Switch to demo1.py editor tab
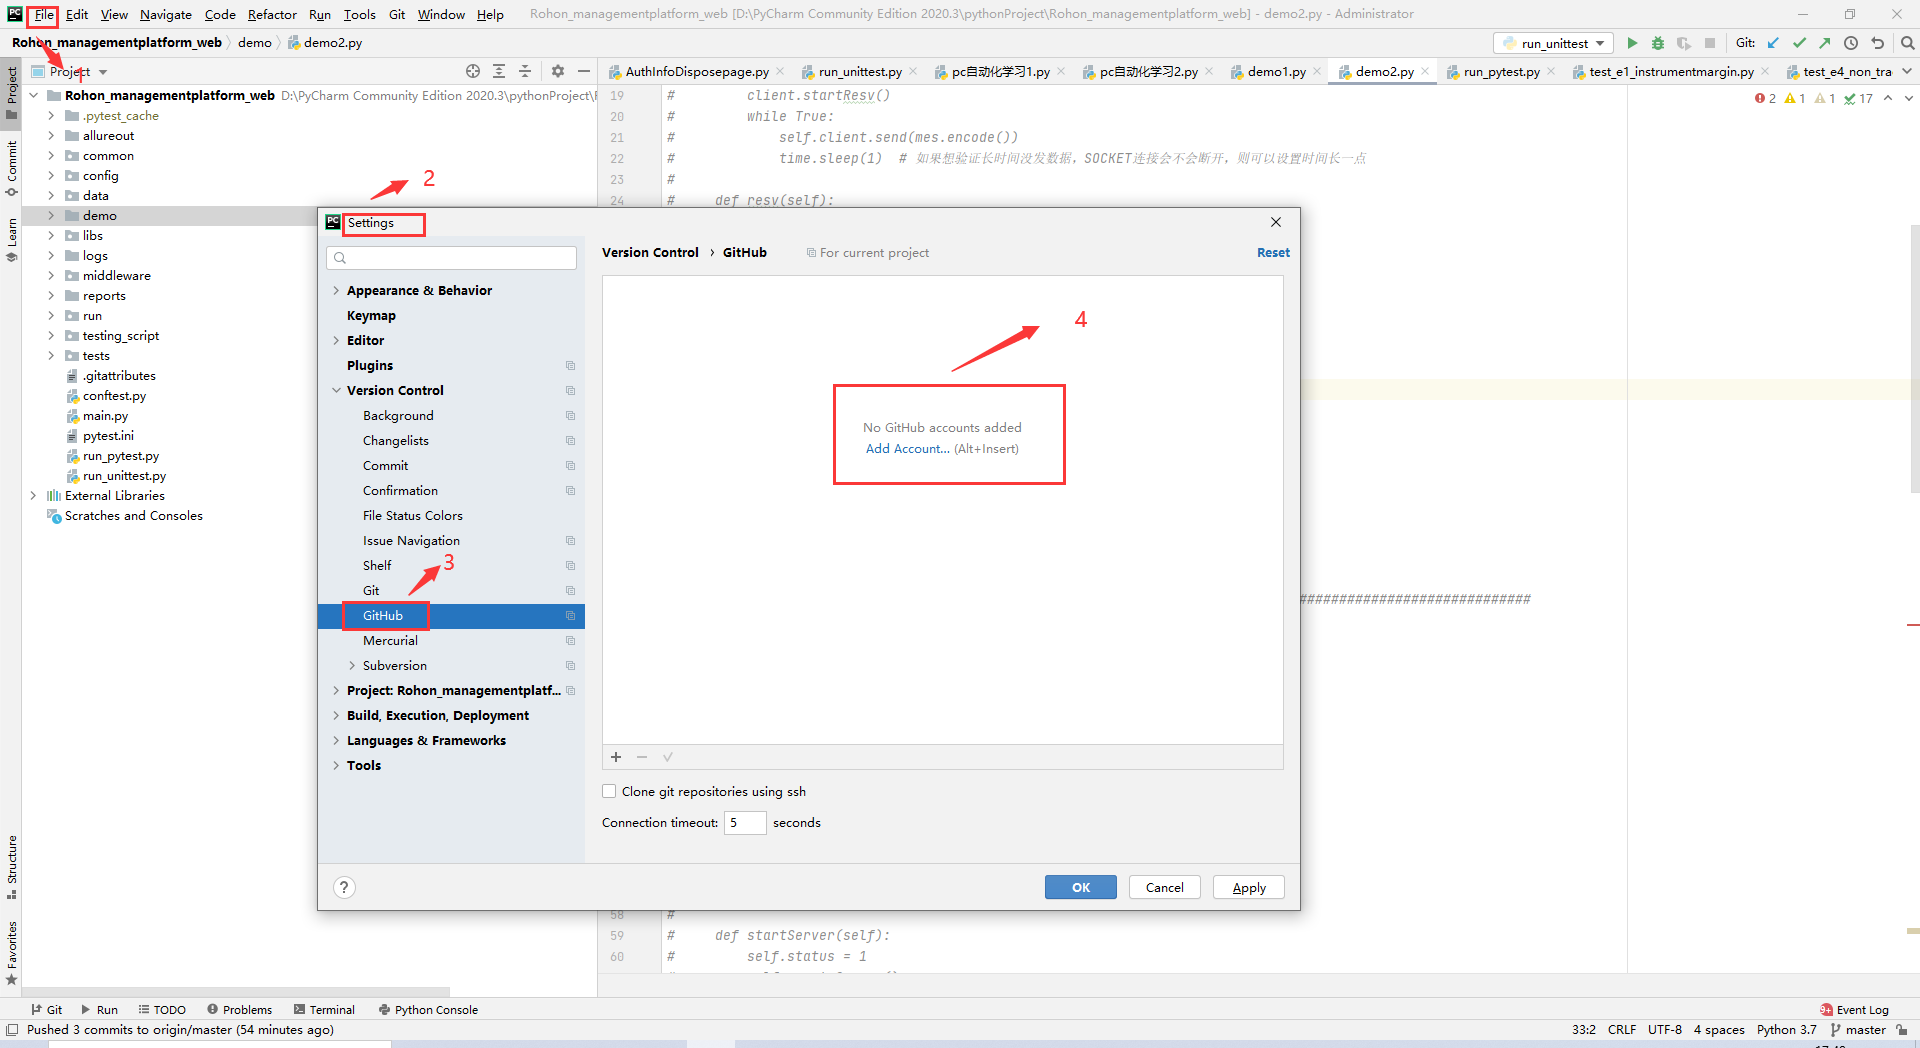The height and width of the screenshot is (1048, 1920). [x=1277, y=71]
